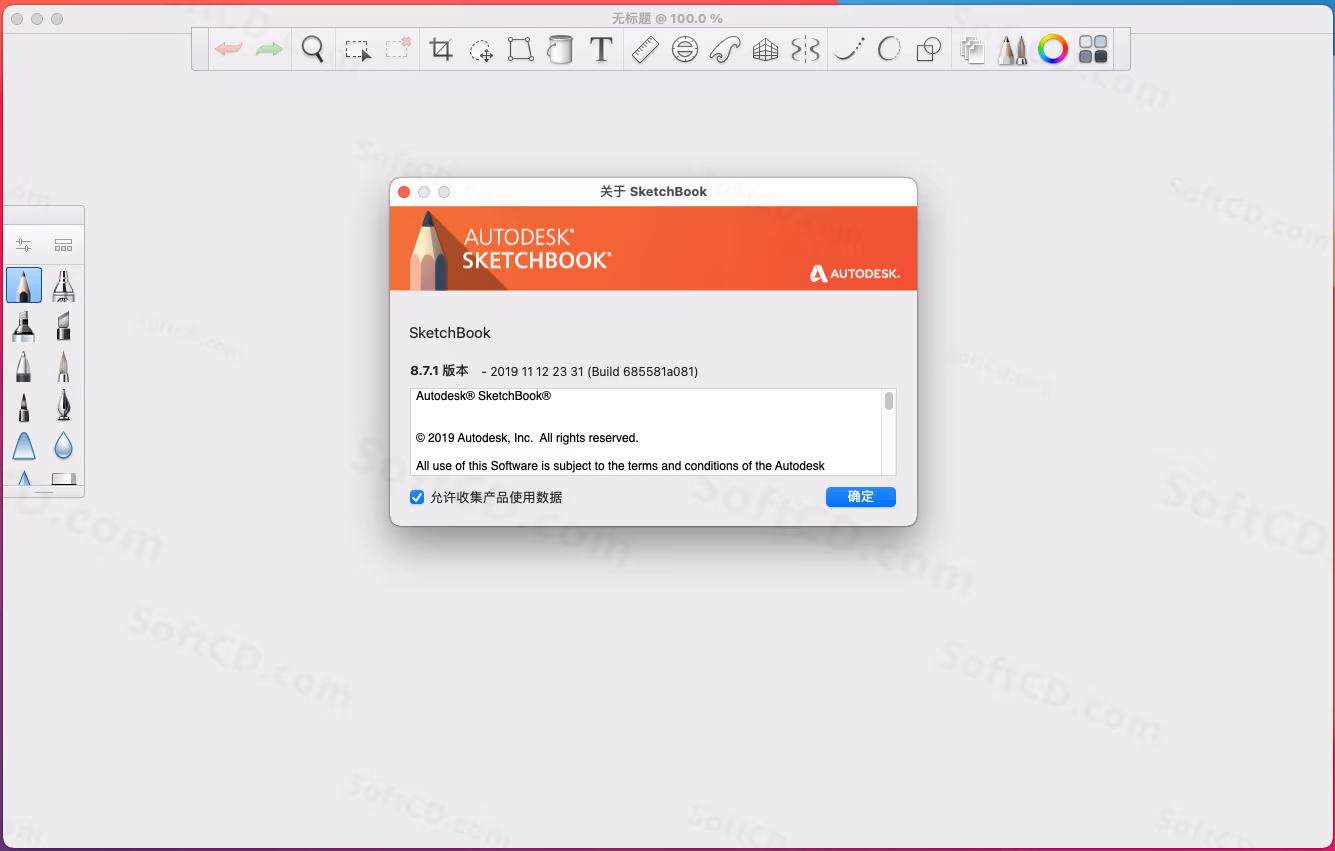Click 'Autodesk® SketchBook®' line in license box
Screen dimensions: 1335x851
click(x=484, y=396)
